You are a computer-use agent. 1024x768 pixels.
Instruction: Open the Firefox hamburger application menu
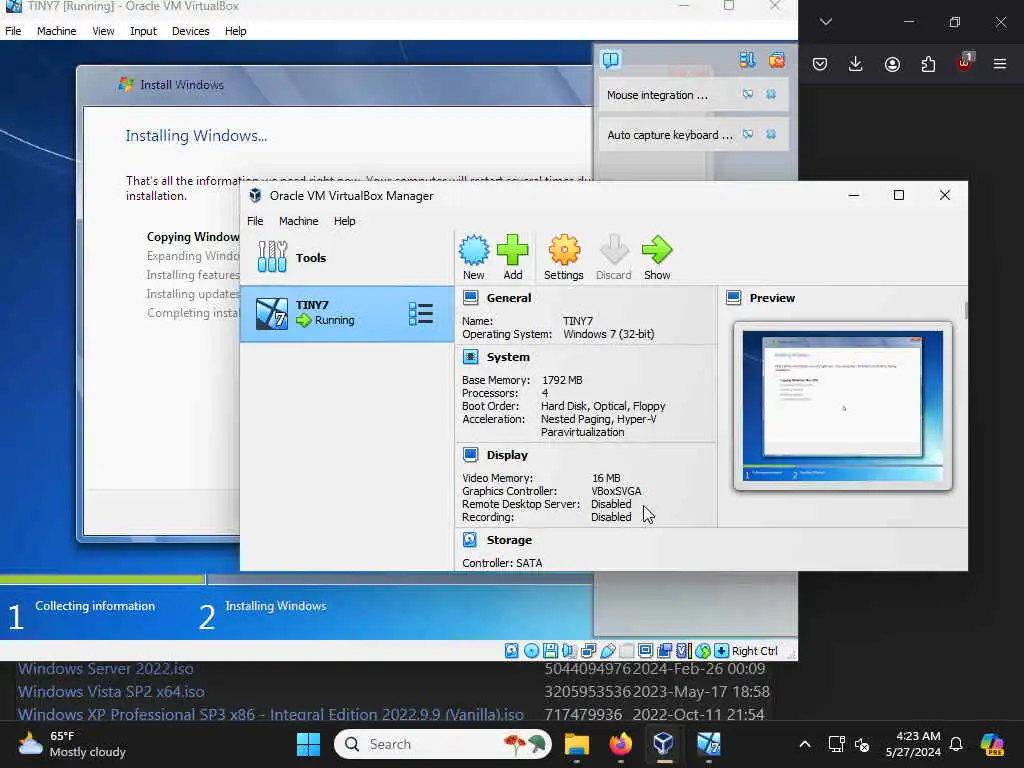(x=1000, y=64)
